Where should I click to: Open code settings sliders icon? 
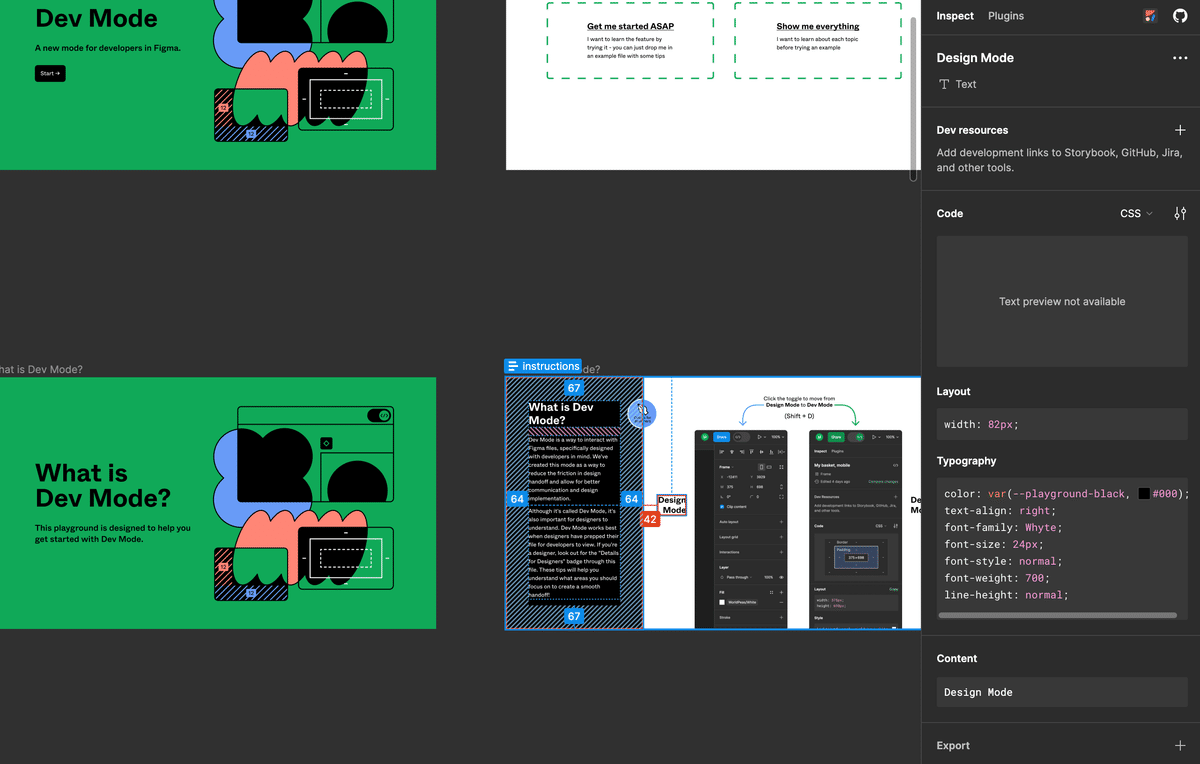point(1180,213)
